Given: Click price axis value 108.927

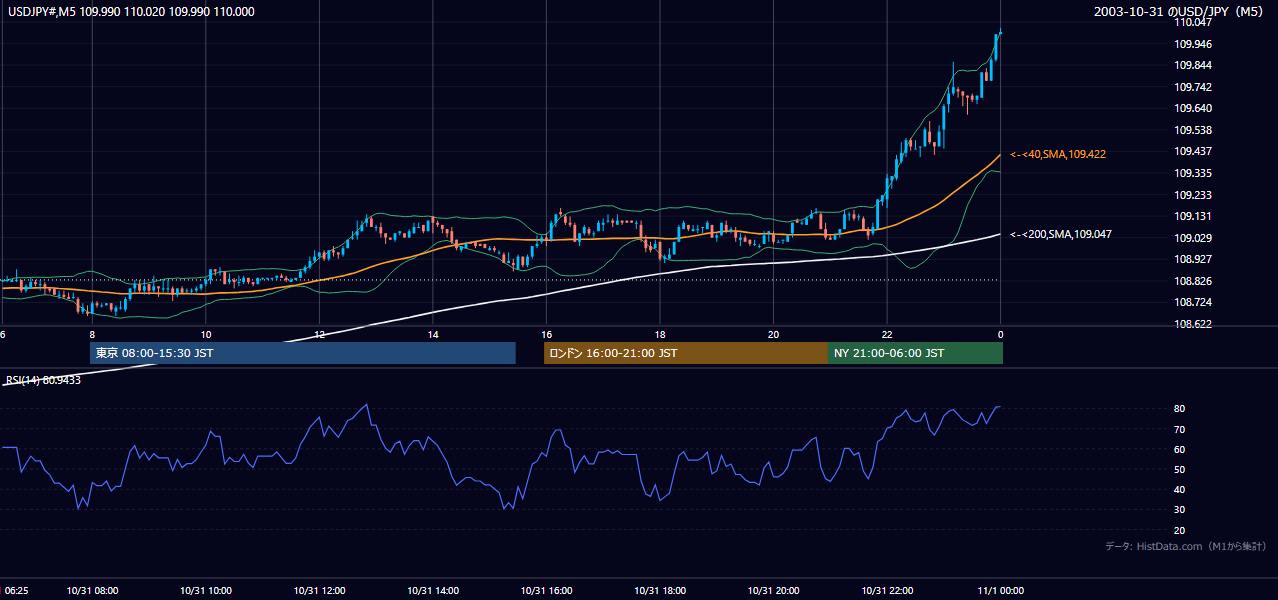Looking at the screenshot, I should tap(1194, 259).
